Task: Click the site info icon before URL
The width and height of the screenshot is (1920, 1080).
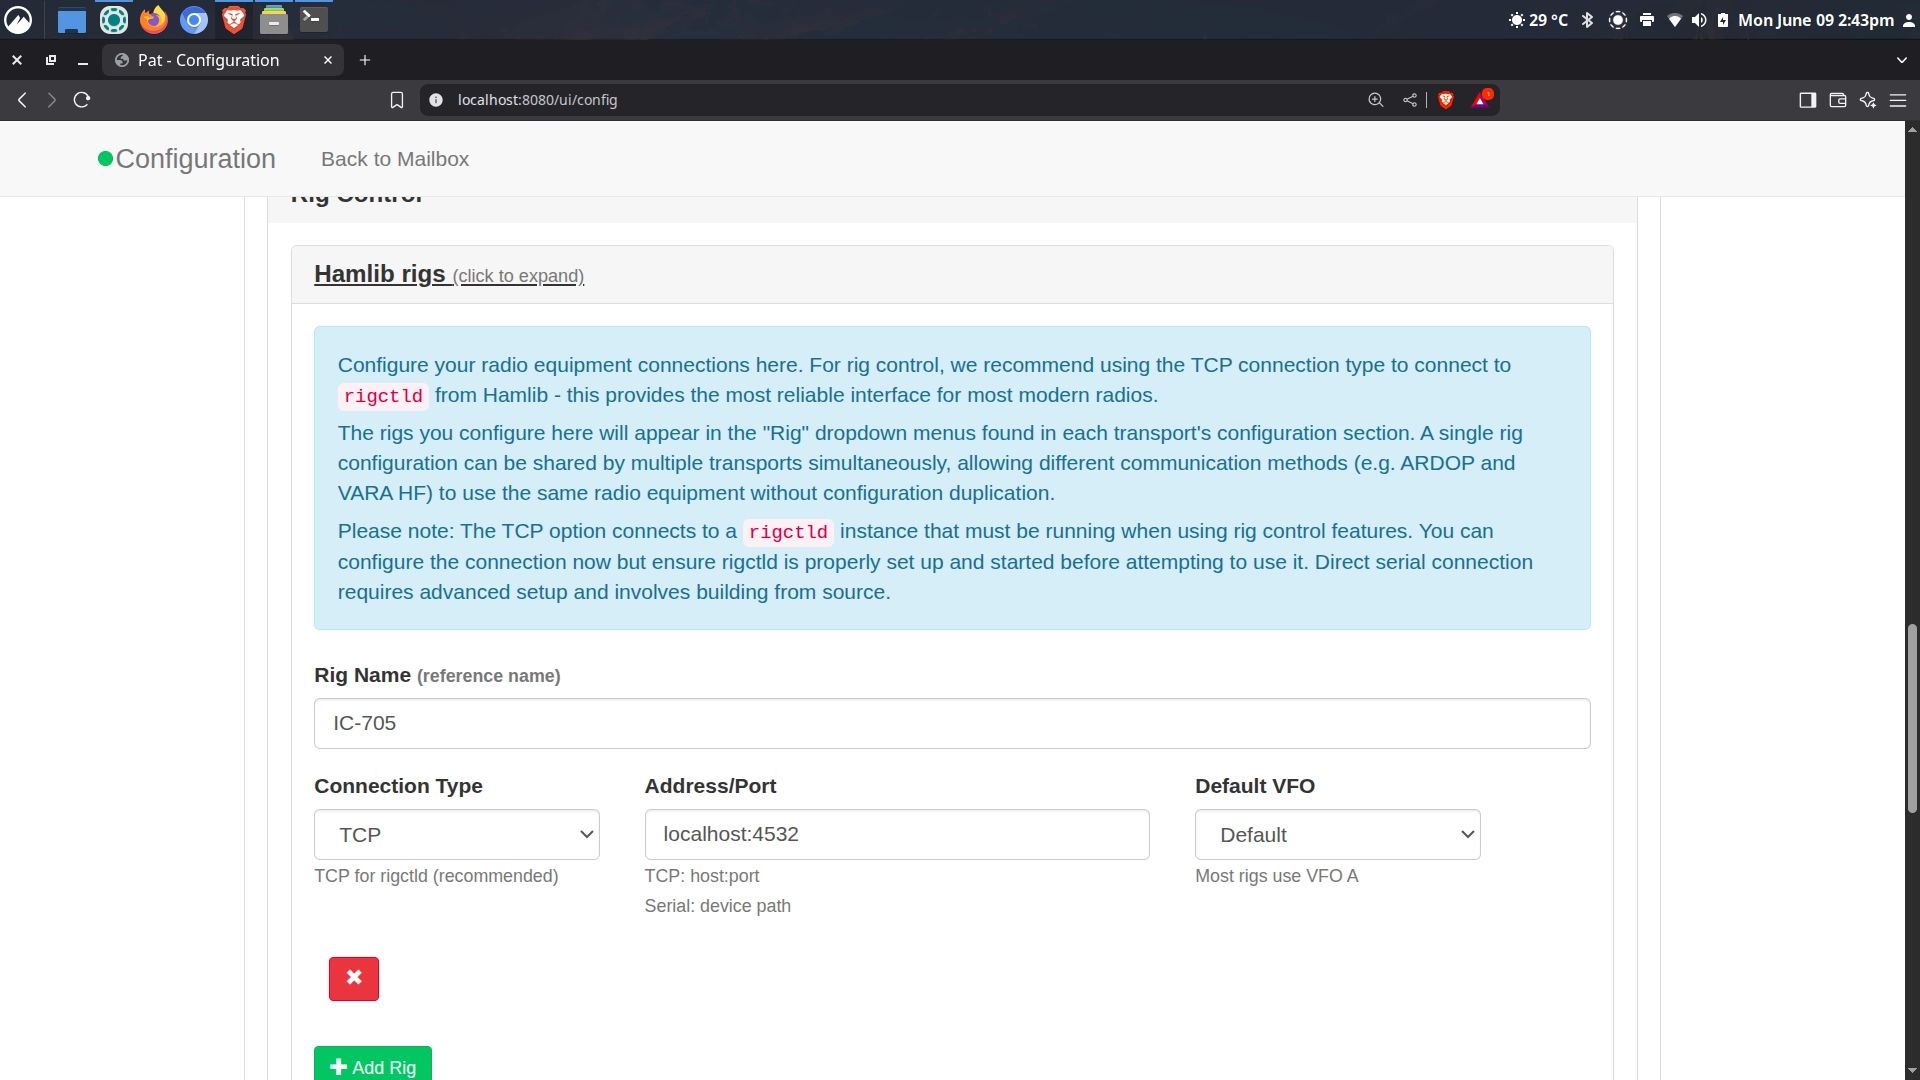Action: tap(435, 100)
